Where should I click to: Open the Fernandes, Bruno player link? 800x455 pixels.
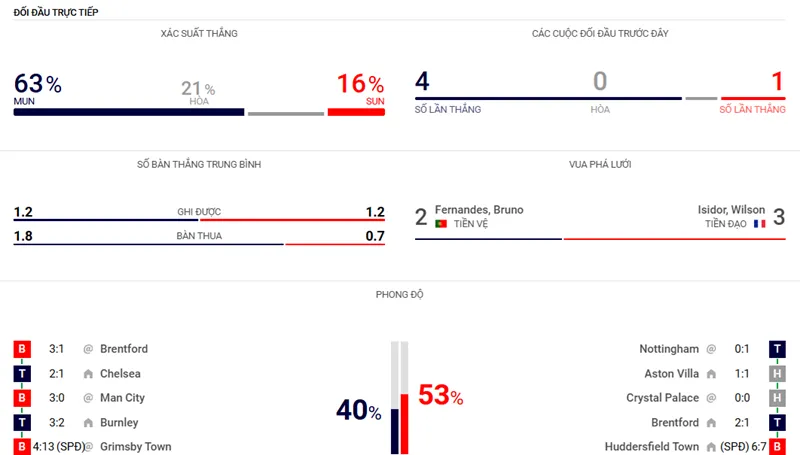tap(479, 210)
